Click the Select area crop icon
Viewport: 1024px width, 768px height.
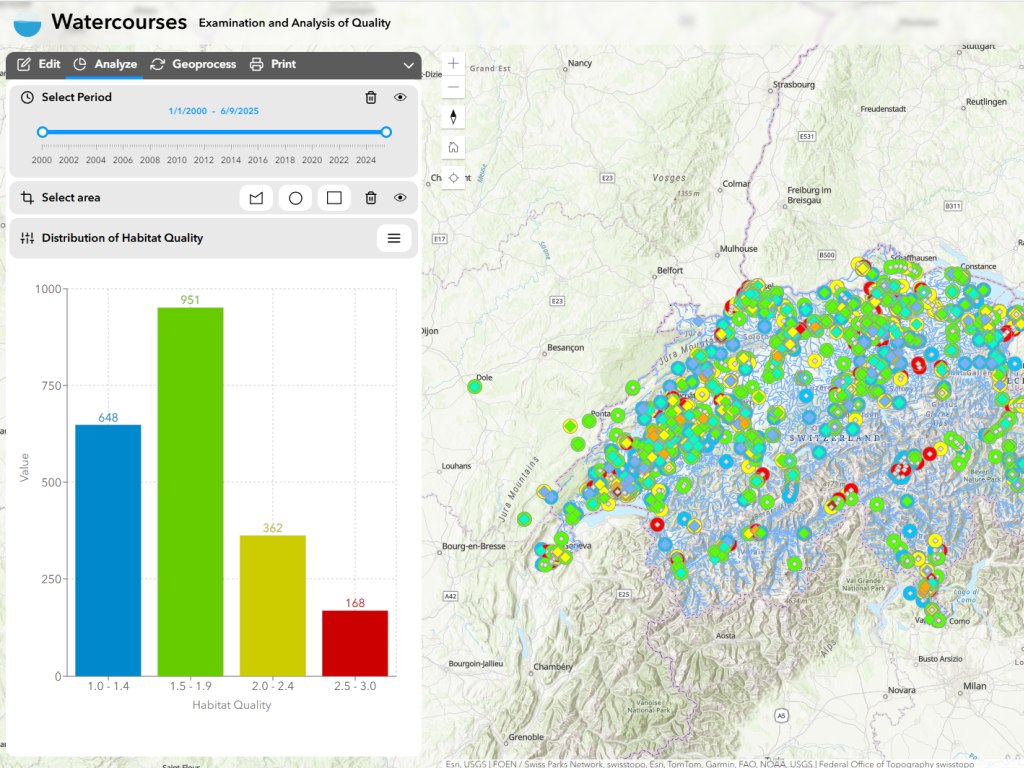coord(27,197)
